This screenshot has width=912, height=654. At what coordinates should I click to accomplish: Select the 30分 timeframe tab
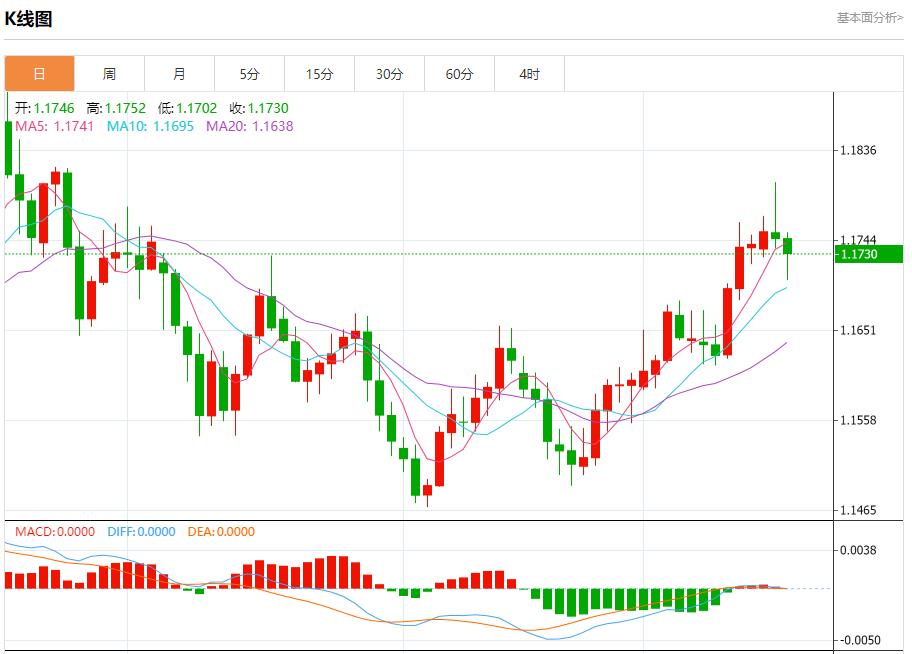point(389,74)
